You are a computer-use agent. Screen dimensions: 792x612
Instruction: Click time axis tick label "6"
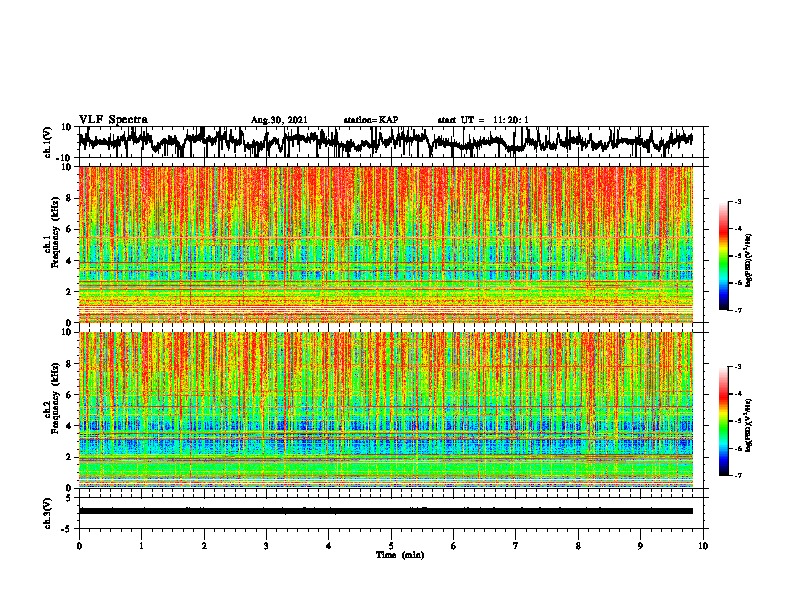coord(454,546)
